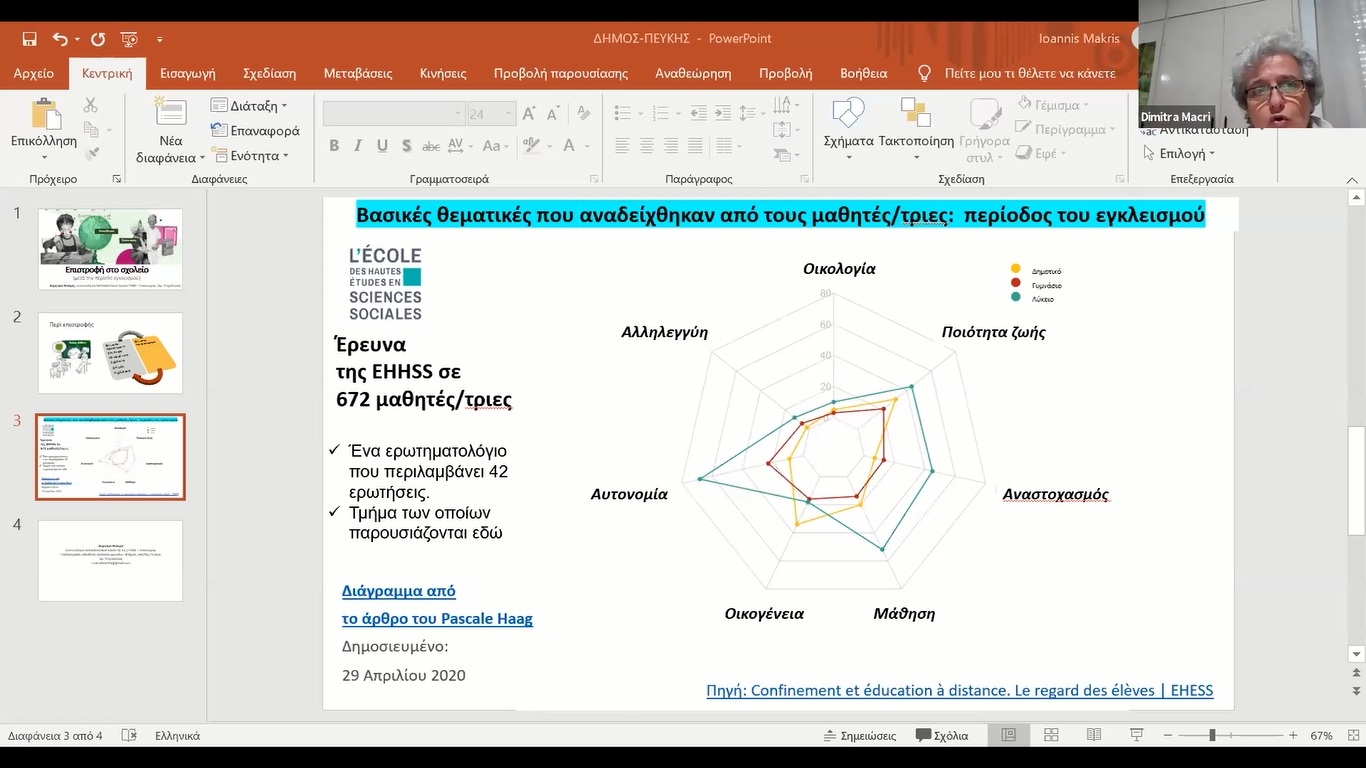The height and width of the screenshot is (768, 1366).
Task: Switch to the Προβολή παρουσίασης tab
Action: tap(561, 73)
